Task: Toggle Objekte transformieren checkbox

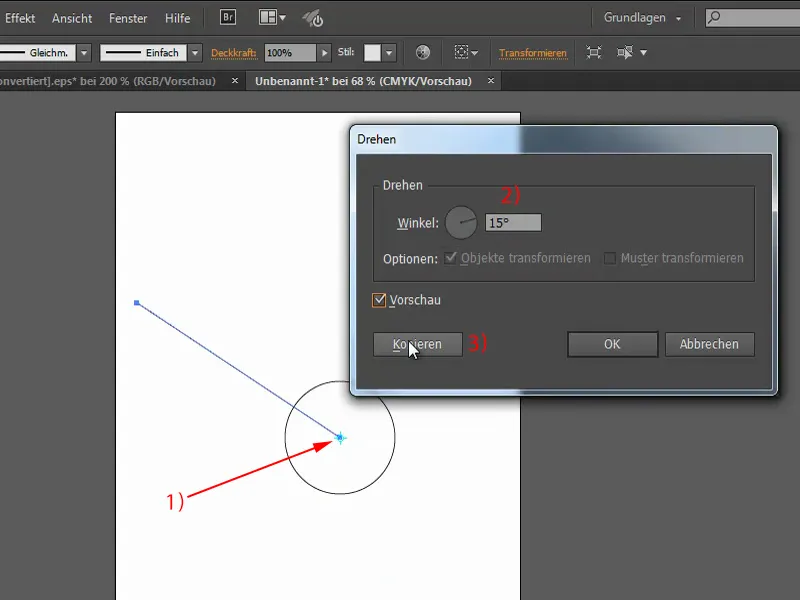Action: [450, 258]
